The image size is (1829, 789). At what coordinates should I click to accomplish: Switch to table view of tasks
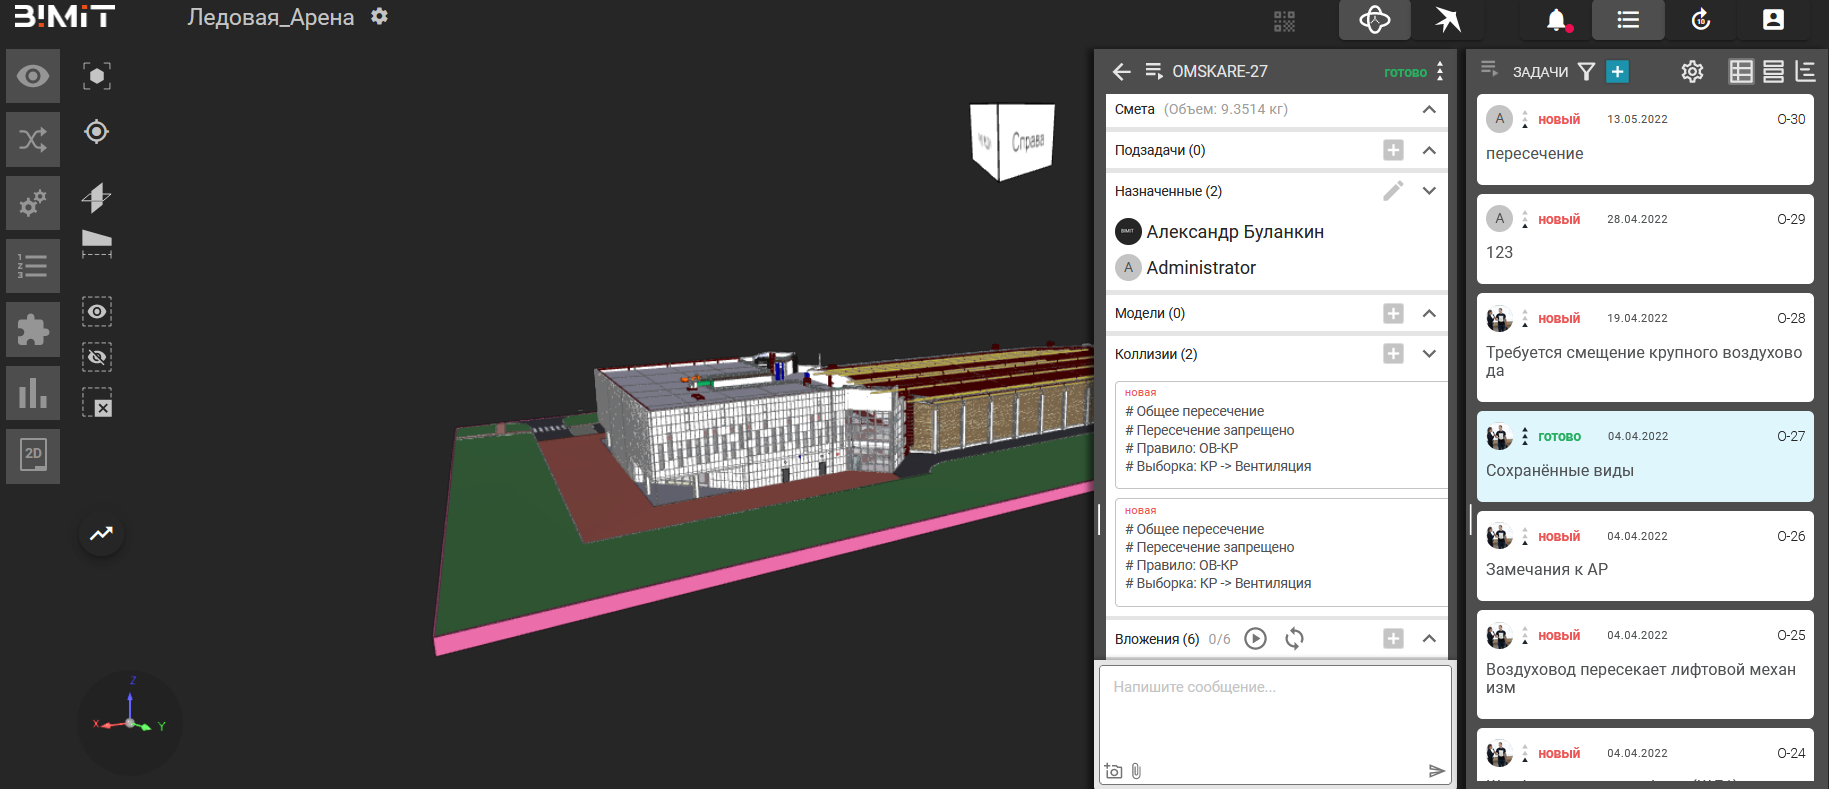(x=1741, y=71)
